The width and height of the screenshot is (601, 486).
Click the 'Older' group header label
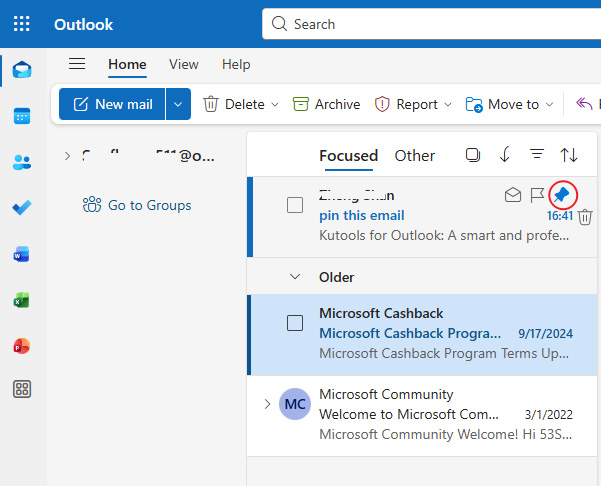[337, 277]
